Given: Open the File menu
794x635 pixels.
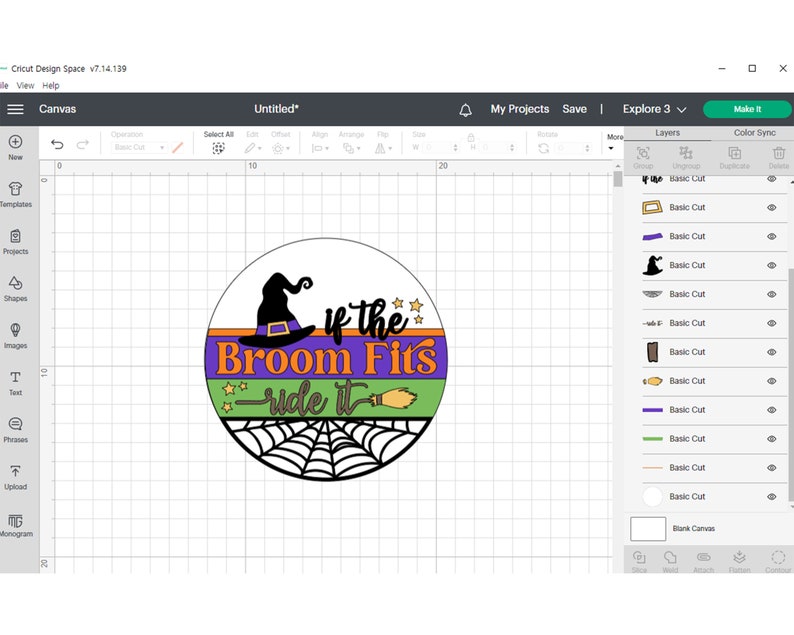Looking at the screenshot, I should (4, 86).
